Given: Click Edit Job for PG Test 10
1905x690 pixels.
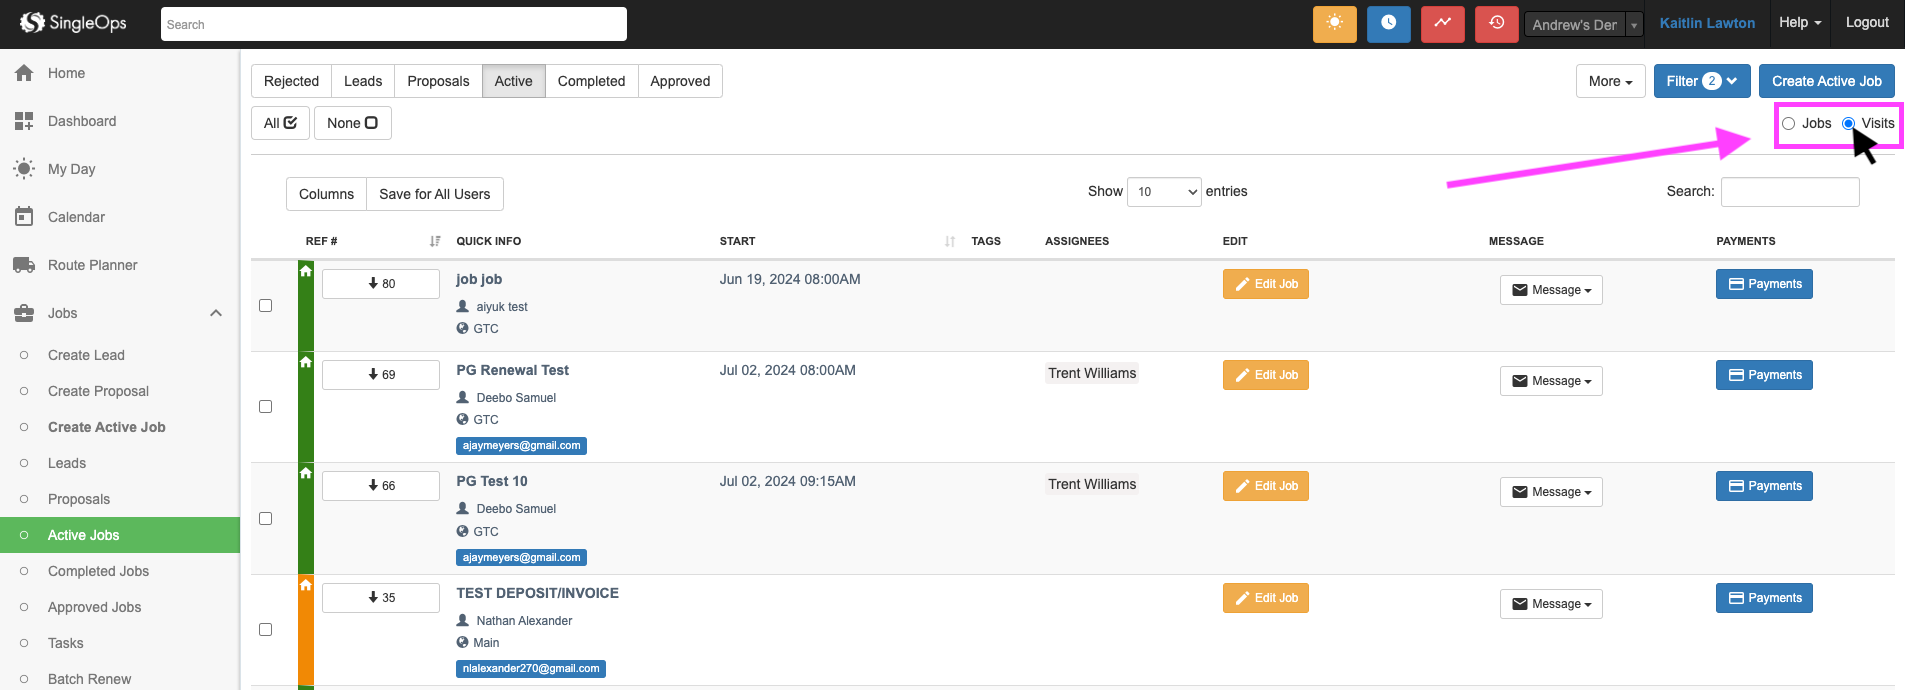Looking at the screenshot, I should pos(1265,486).
